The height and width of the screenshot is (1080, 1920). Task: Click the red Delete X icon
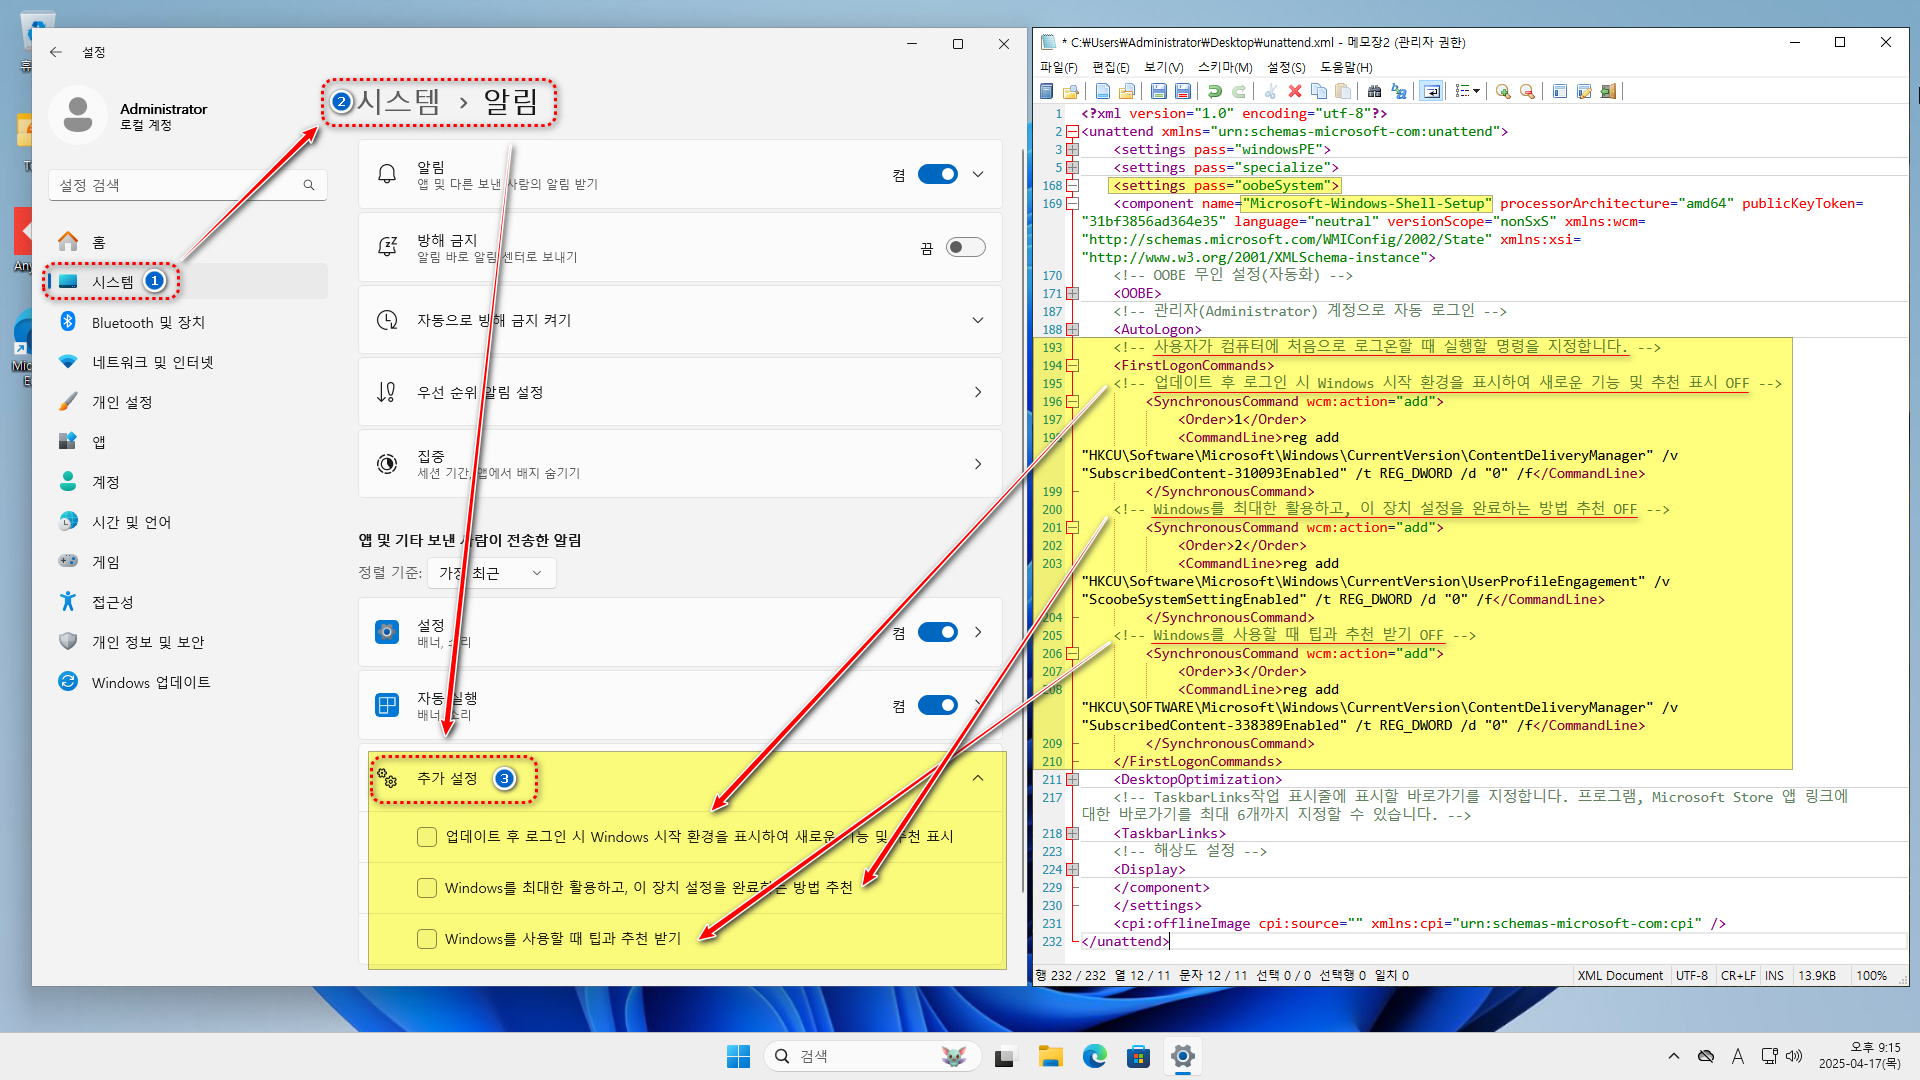tap(1294, 91)
